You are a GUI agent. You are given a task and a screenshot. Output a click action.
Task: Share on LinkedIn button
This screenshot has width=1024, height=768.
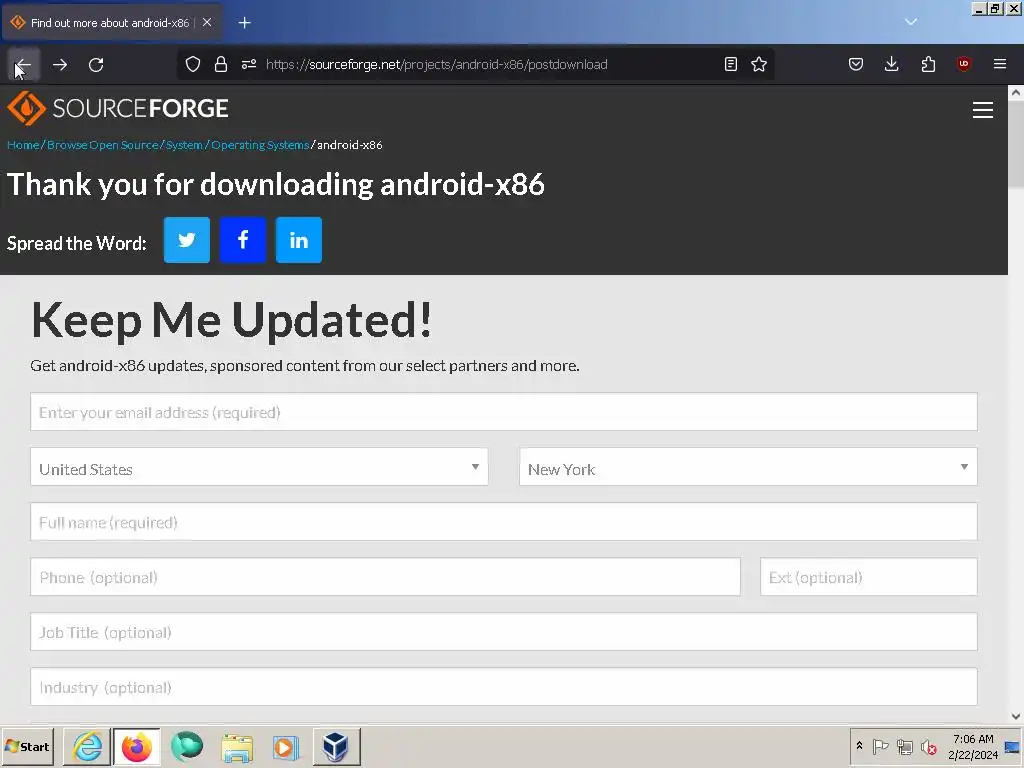click(x=299, y=240)
